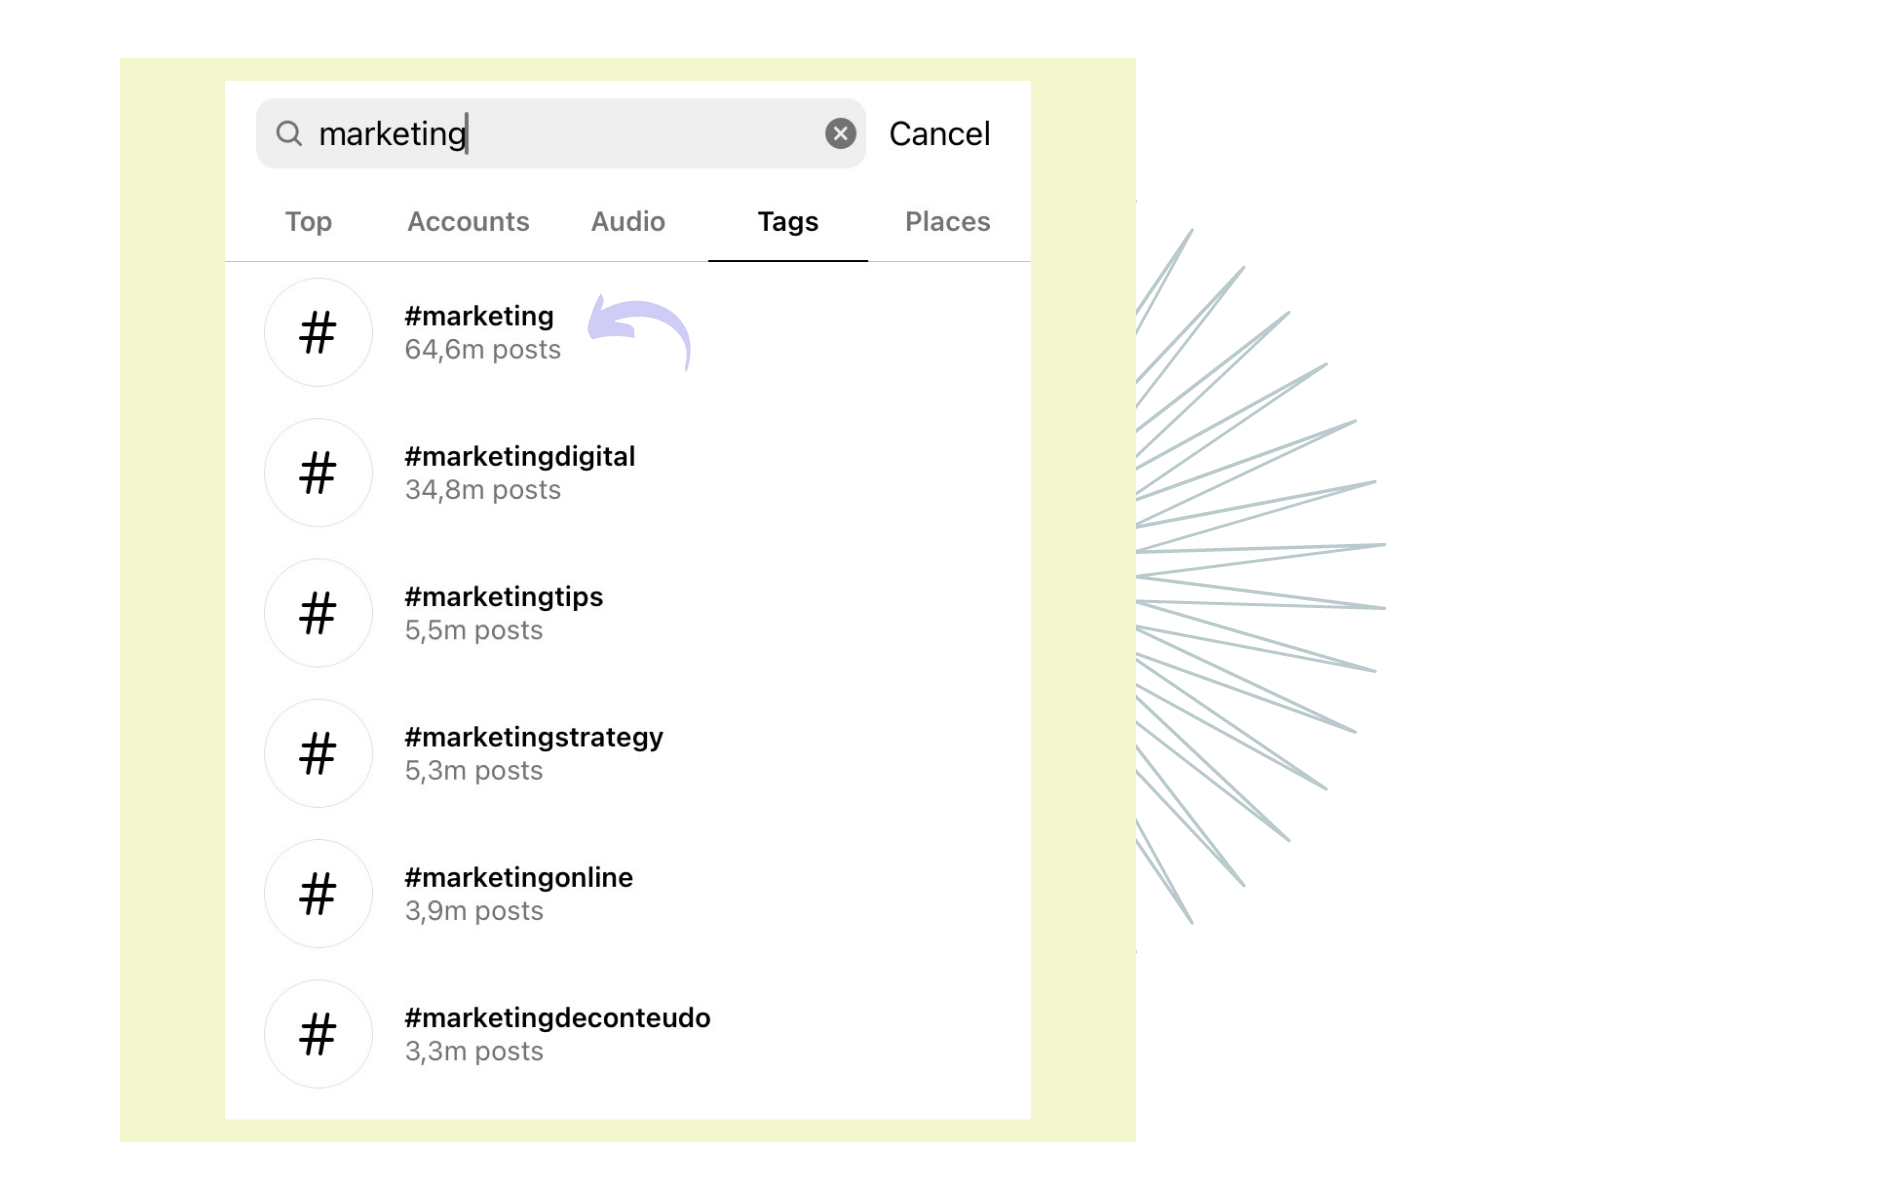Open the Accounts tab
This screenshot has height=1200, width=1900.
click(468, 221)
